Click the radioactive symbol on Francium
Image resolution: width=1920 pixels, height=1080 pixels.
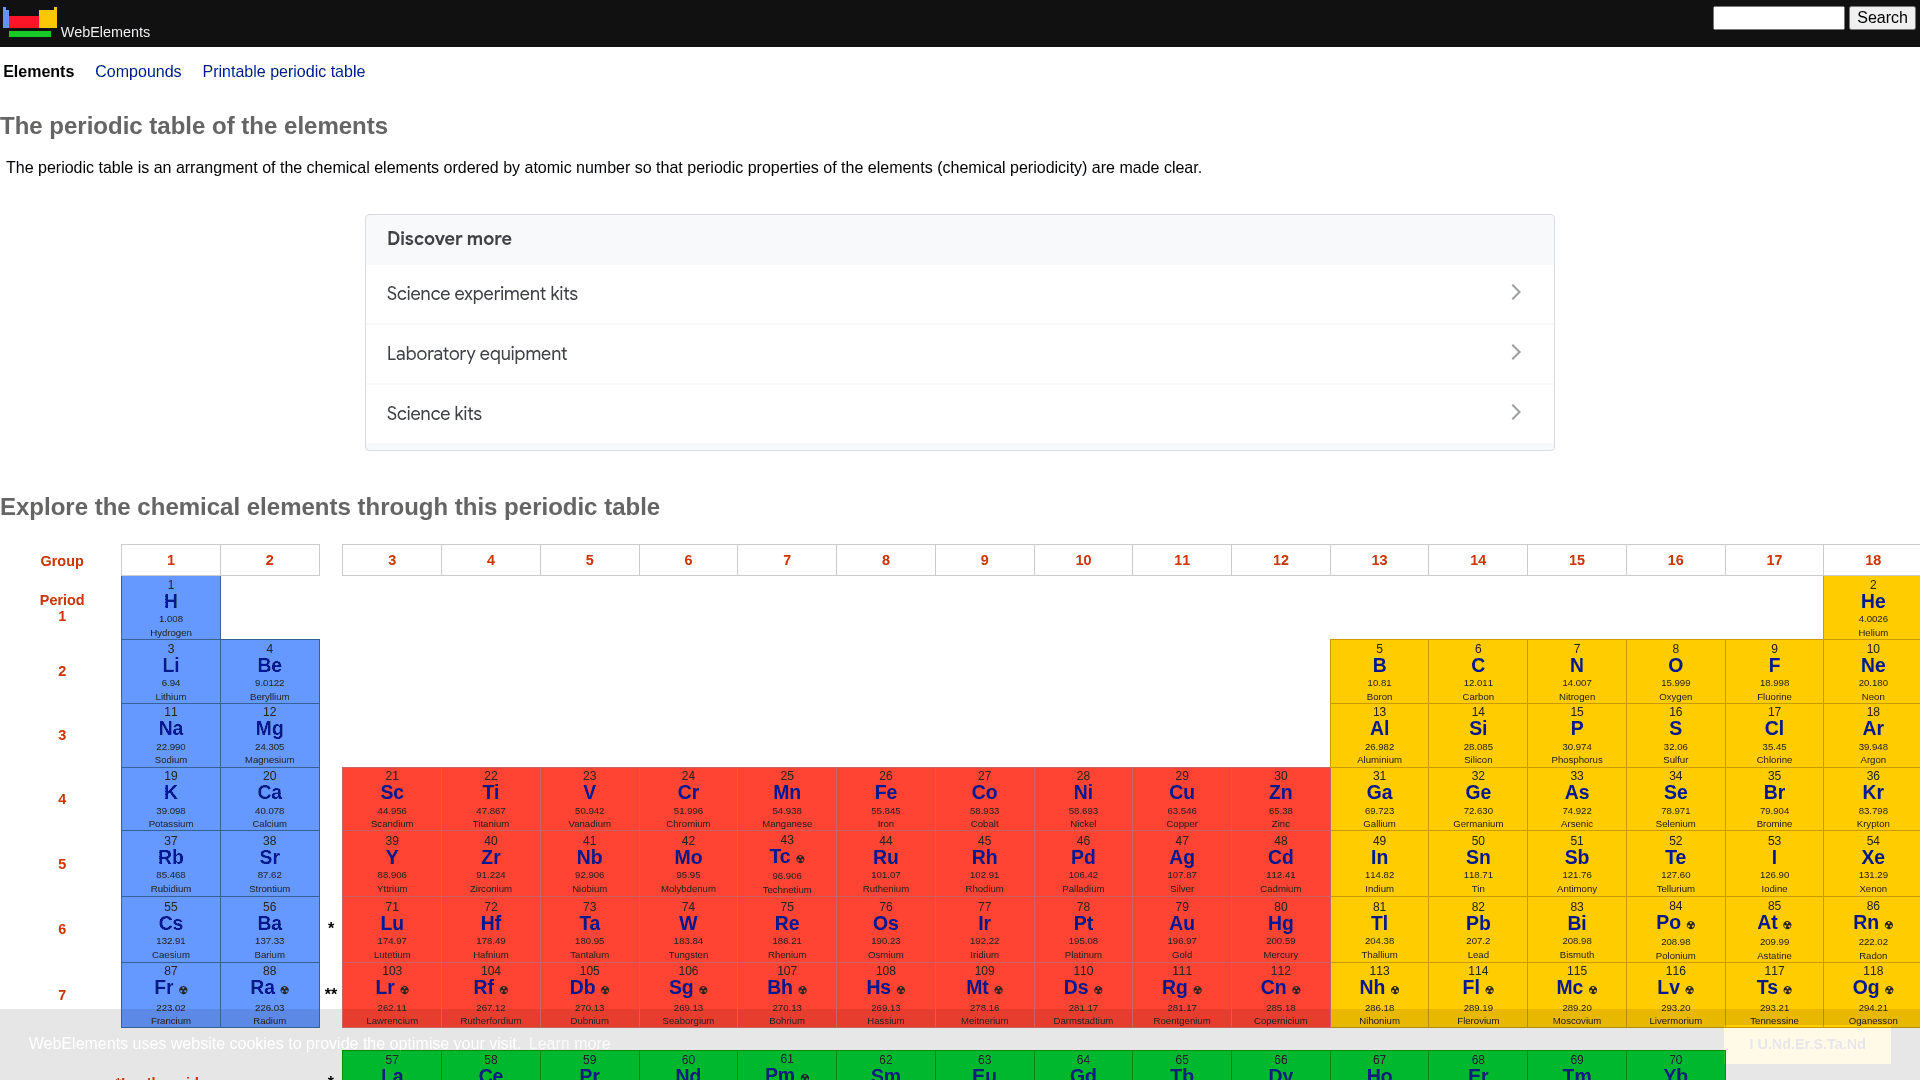pyautogui.click(x=185, y=988)
